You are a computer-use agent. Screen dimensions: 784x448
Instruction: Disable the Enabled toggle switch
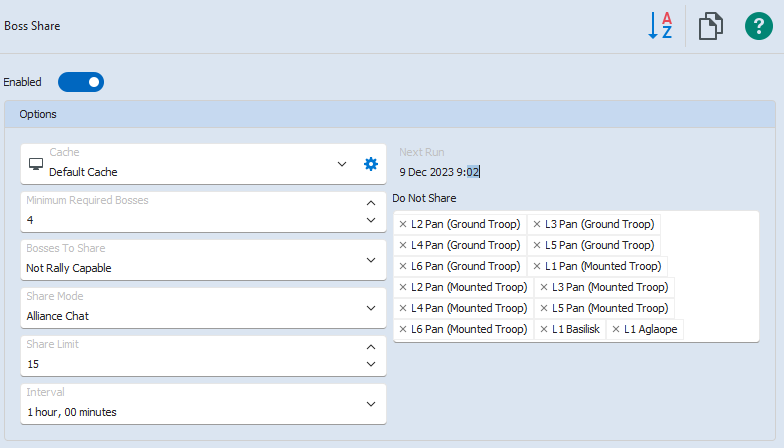(81, 82)
